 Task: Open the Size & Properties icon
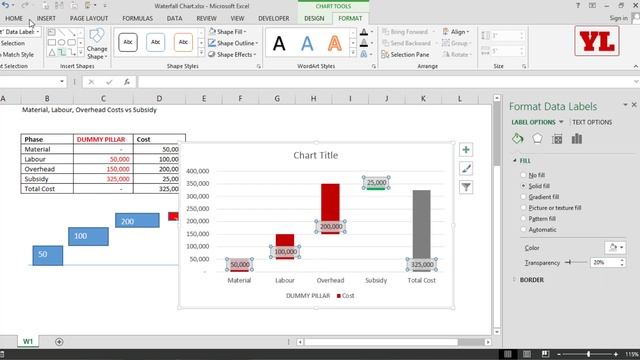pyautogui.click(x=557, y=139)
